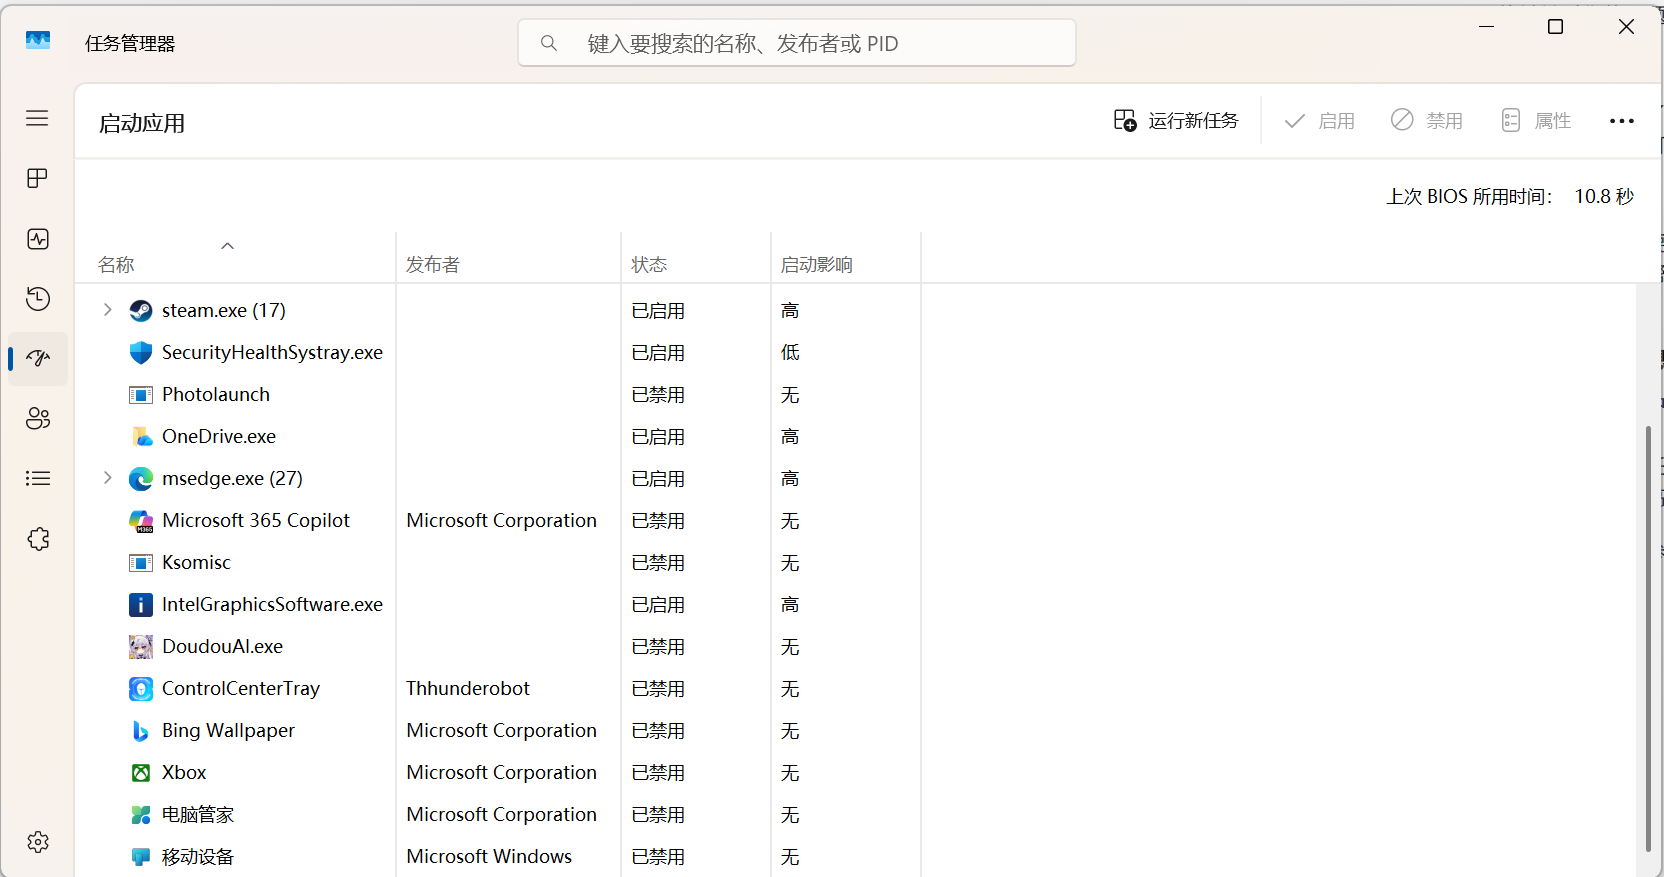The image size is (1664, 877).
Task: Open the more options ellipsis menu
Action: pos(1621,121)
